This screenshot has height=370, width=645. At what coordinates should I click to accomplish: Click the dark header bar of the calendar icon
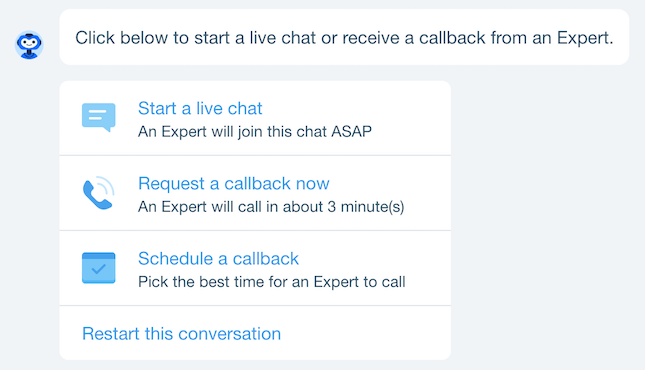tap(99, 256)
